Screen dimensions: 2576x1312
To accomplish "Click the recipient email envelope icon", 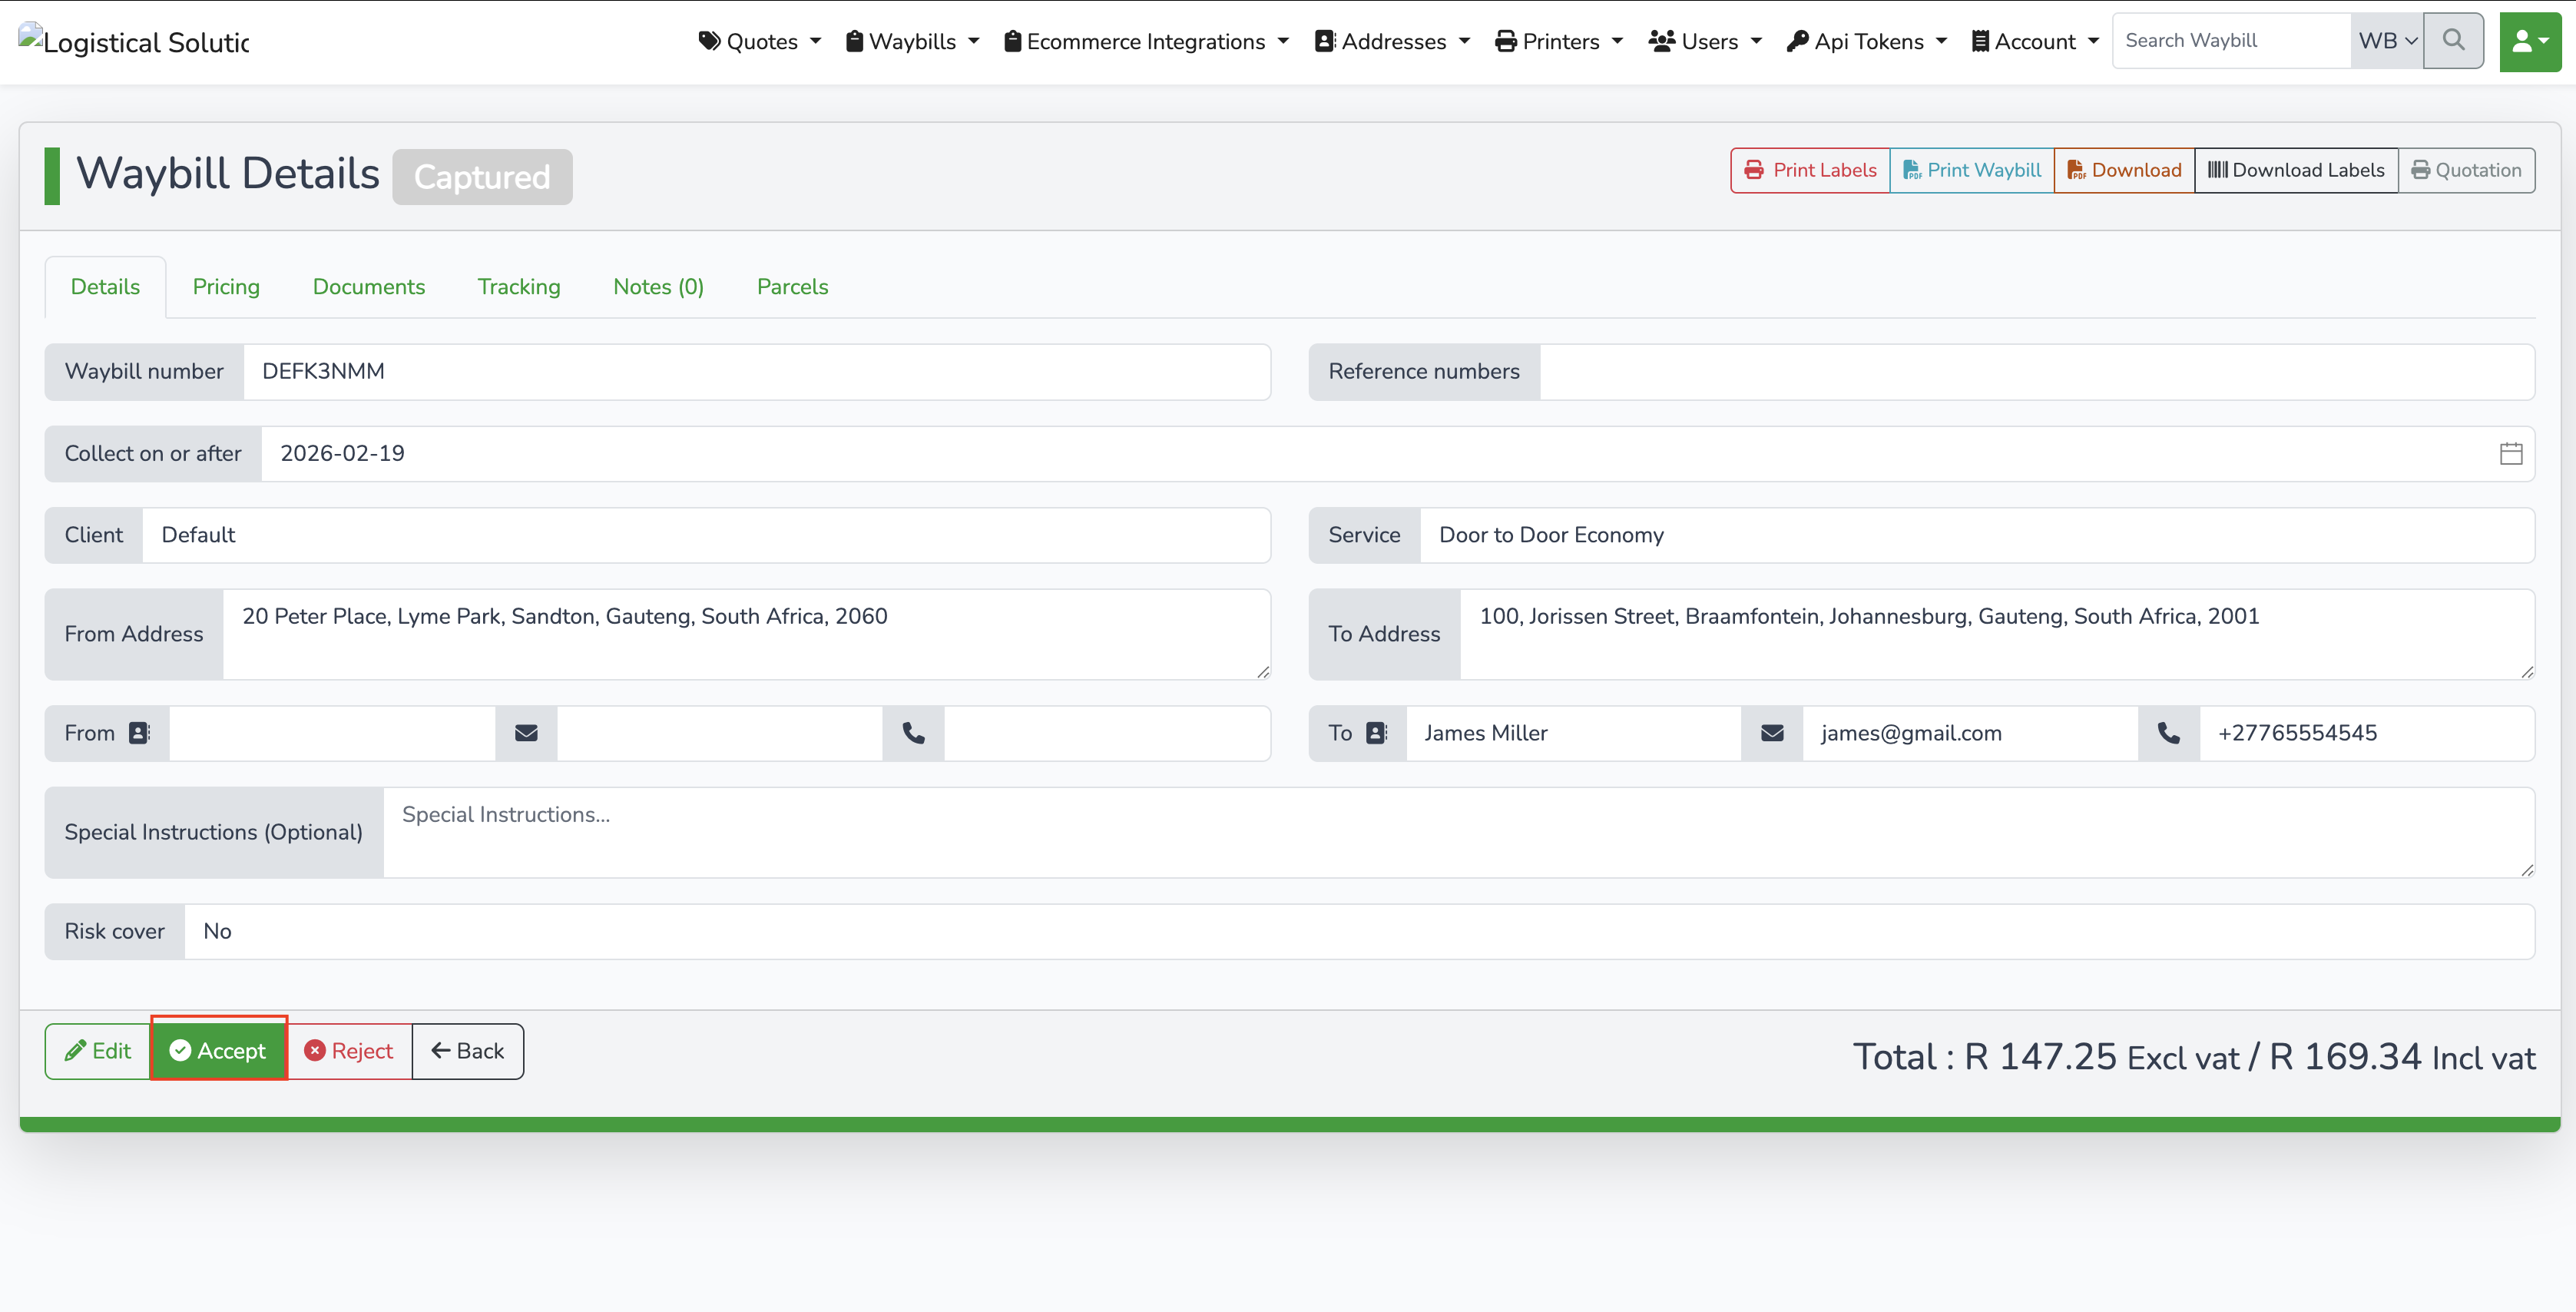I will coord(1771,733).
